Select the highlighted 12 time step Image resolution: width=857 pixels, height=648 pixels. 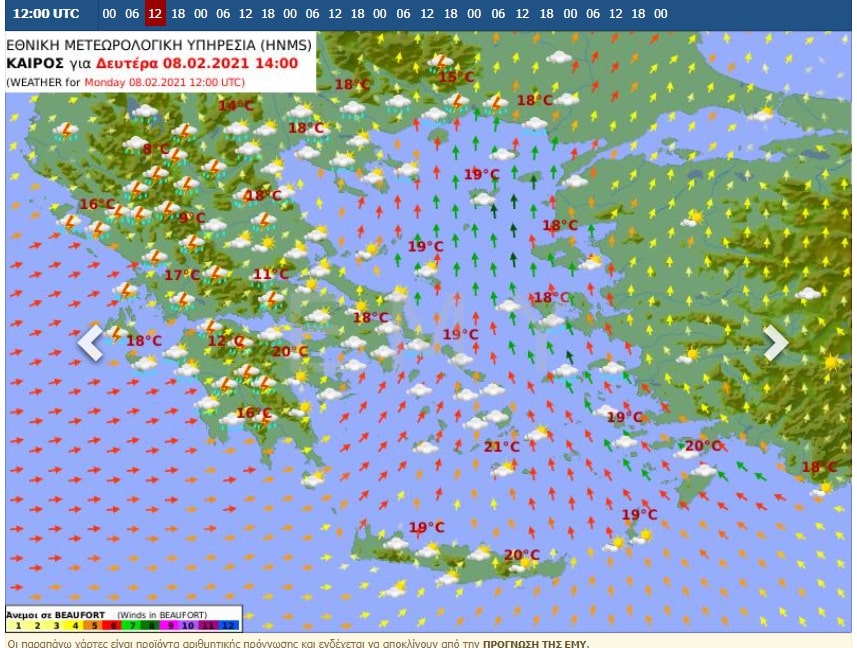(155, 14)
